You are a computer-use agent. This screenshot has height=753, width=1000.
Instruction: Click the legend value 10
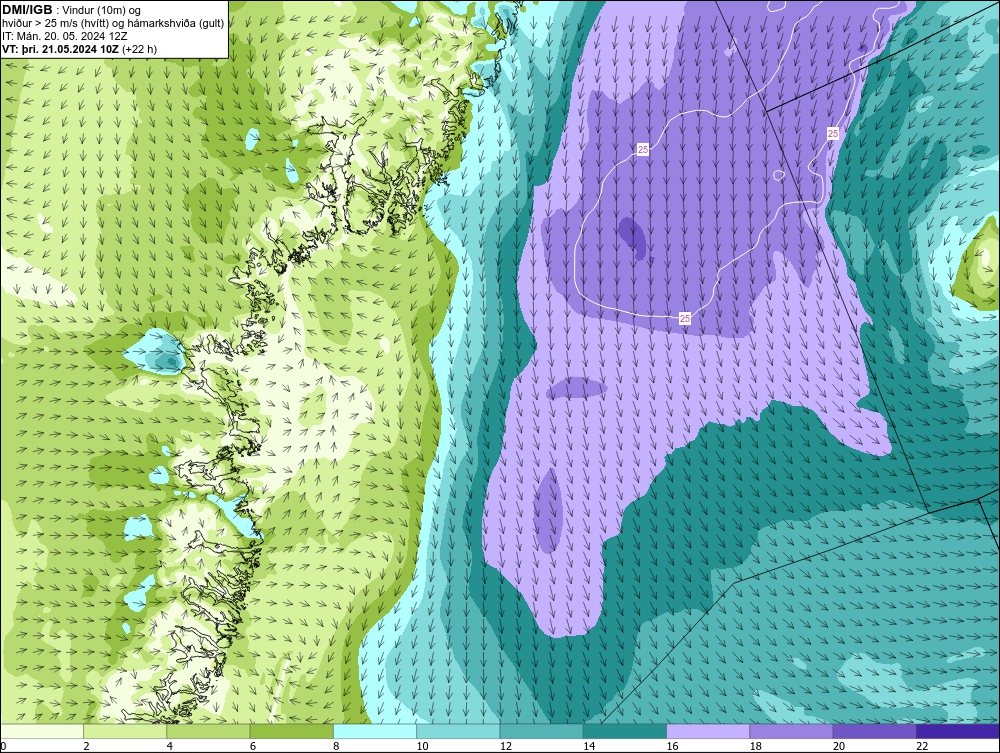(x=422, y=746)
